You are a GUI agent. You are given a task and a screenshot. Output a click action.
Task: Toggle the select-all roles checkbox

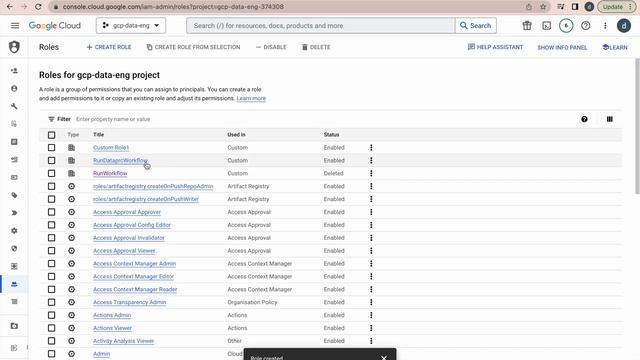click(51, 135)
